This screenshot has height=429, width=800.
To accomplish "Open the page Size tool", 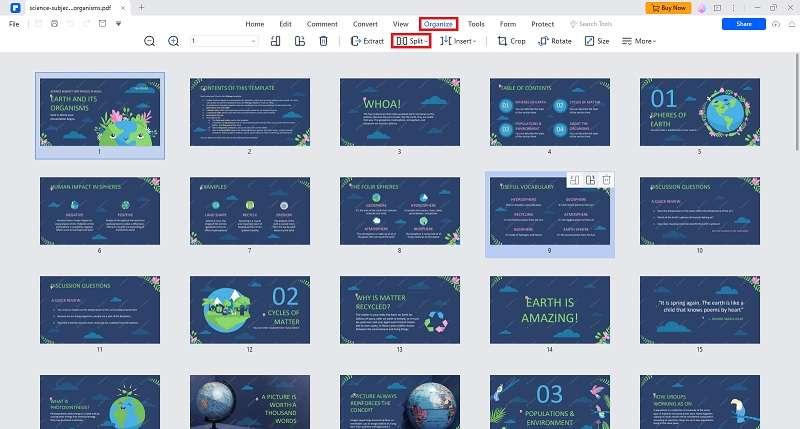I will coord(597,41).
